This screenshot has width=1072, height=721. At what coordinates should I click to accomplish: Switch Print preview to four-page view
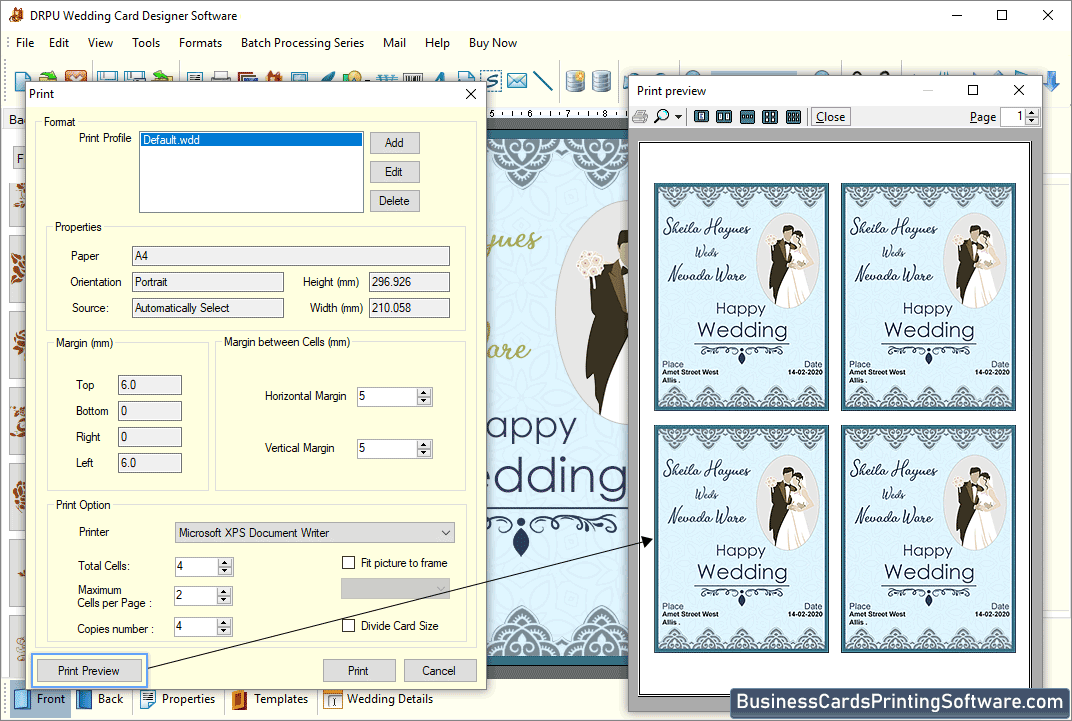pos(770,117)
